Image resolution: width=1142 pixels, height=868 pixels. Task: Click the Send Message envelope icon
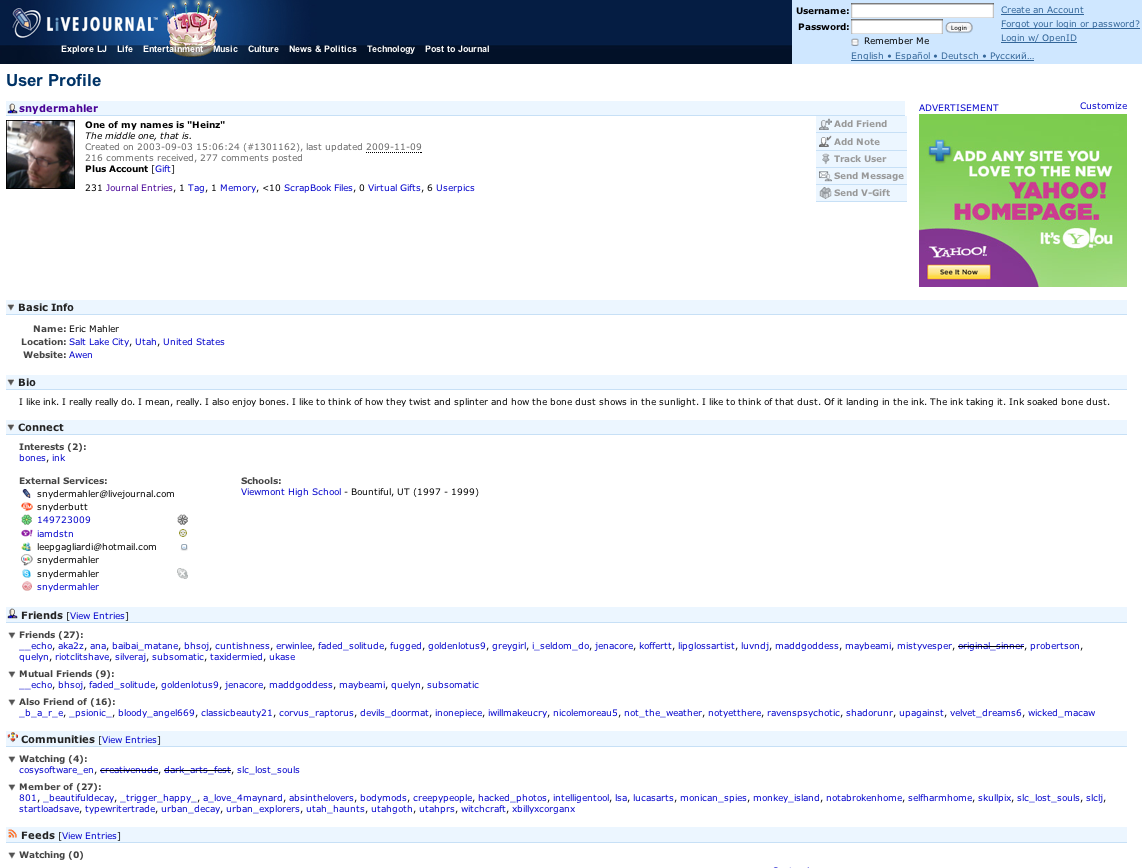824,175
